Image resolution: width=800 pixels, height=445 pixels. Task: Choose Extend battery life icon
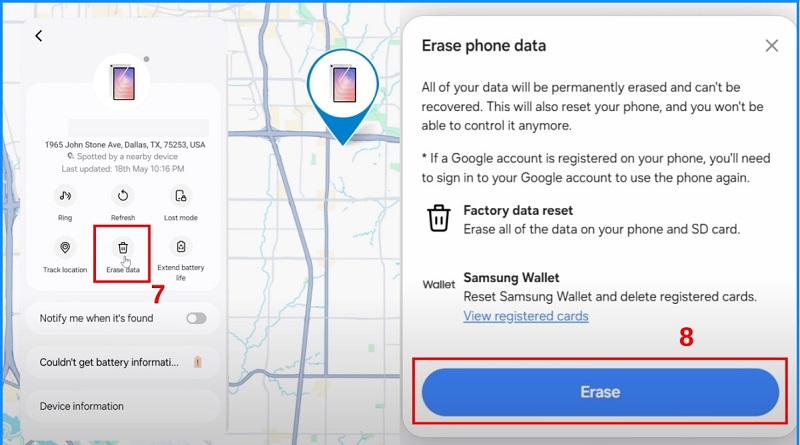[181, 247]
